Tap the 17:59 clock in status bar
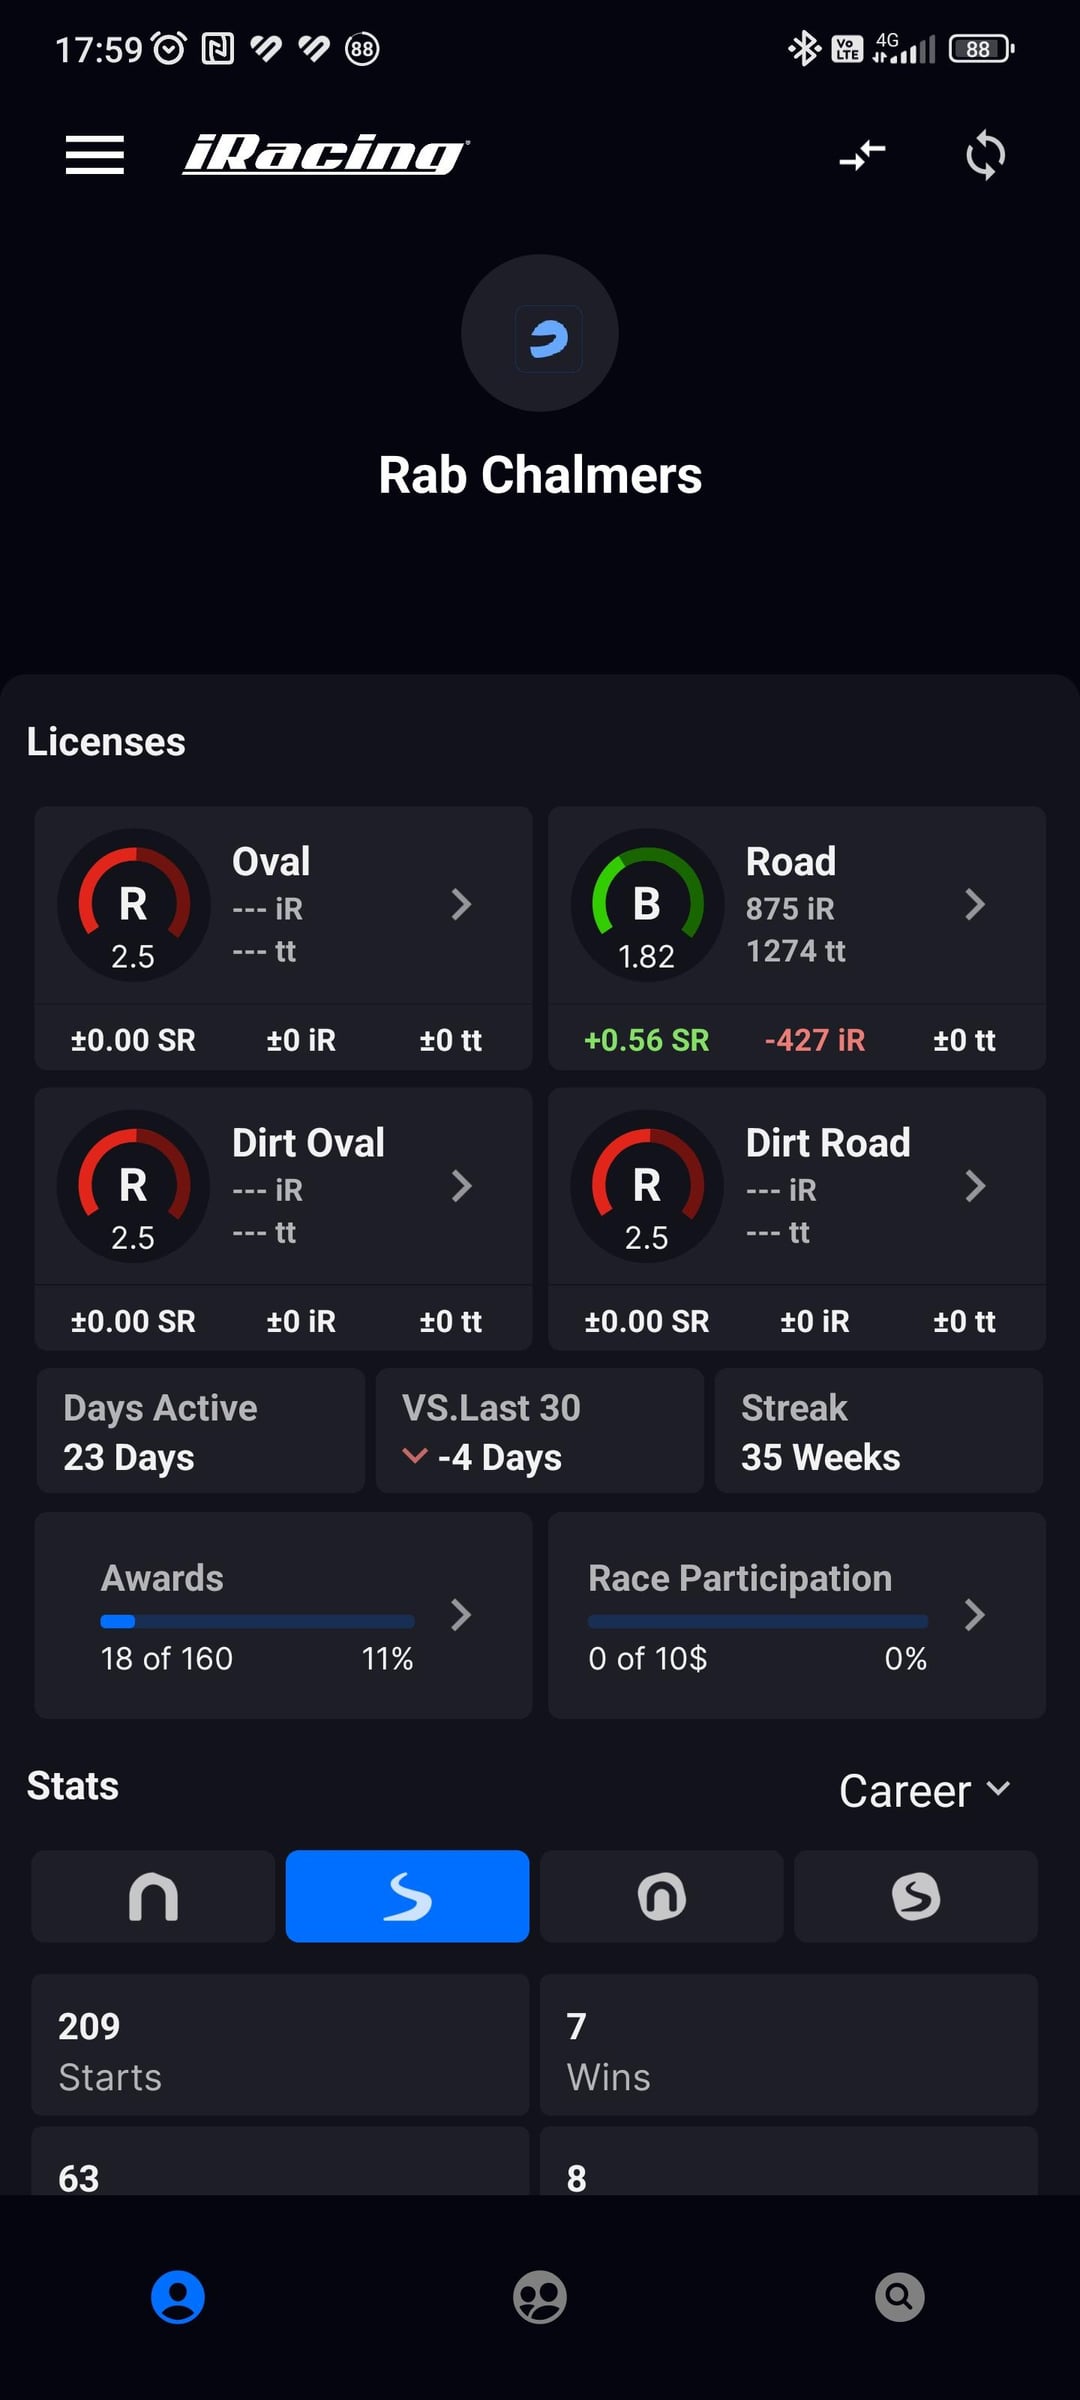 click(x=99, y=49)
